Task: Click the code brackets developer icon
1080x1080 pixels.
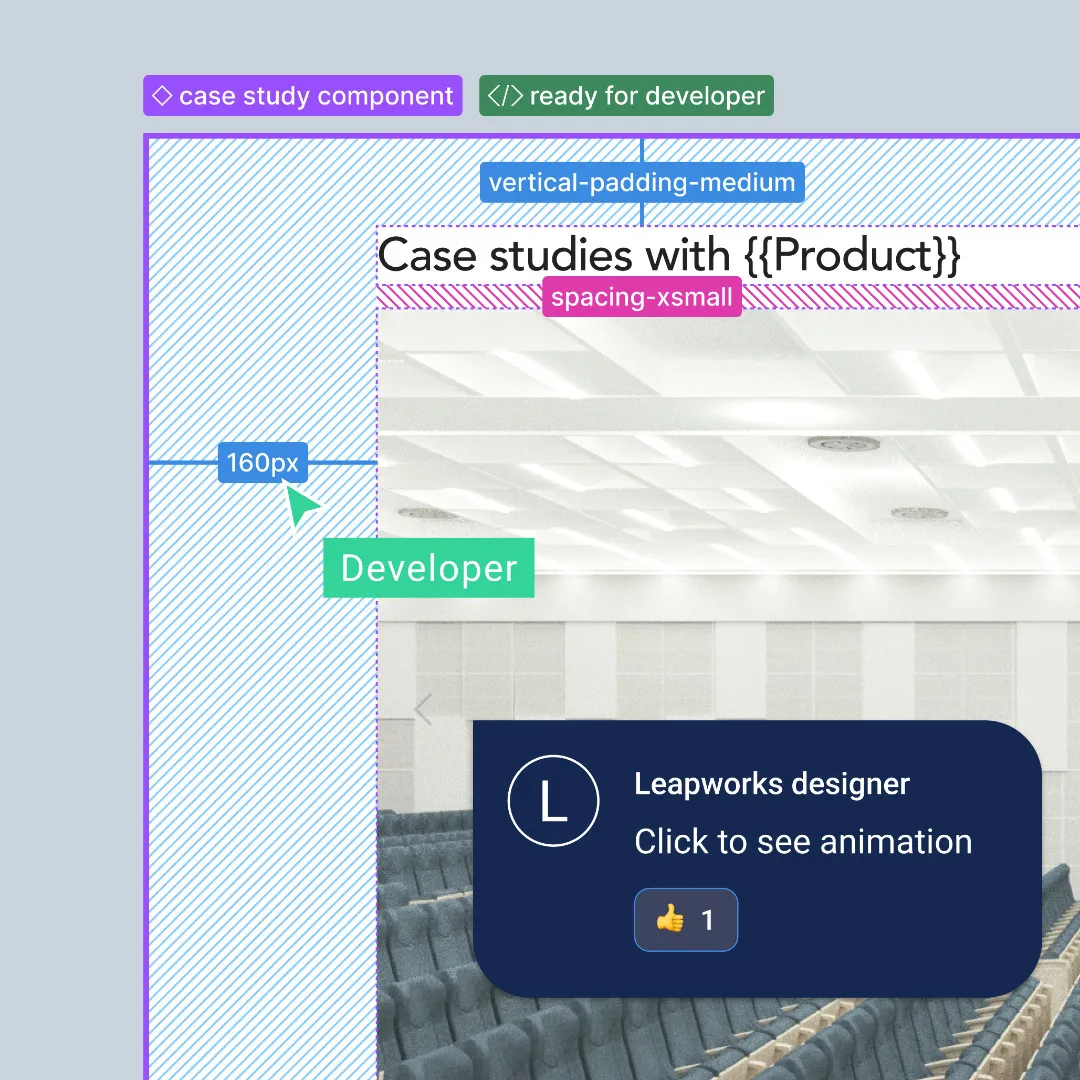Action: 505,96
